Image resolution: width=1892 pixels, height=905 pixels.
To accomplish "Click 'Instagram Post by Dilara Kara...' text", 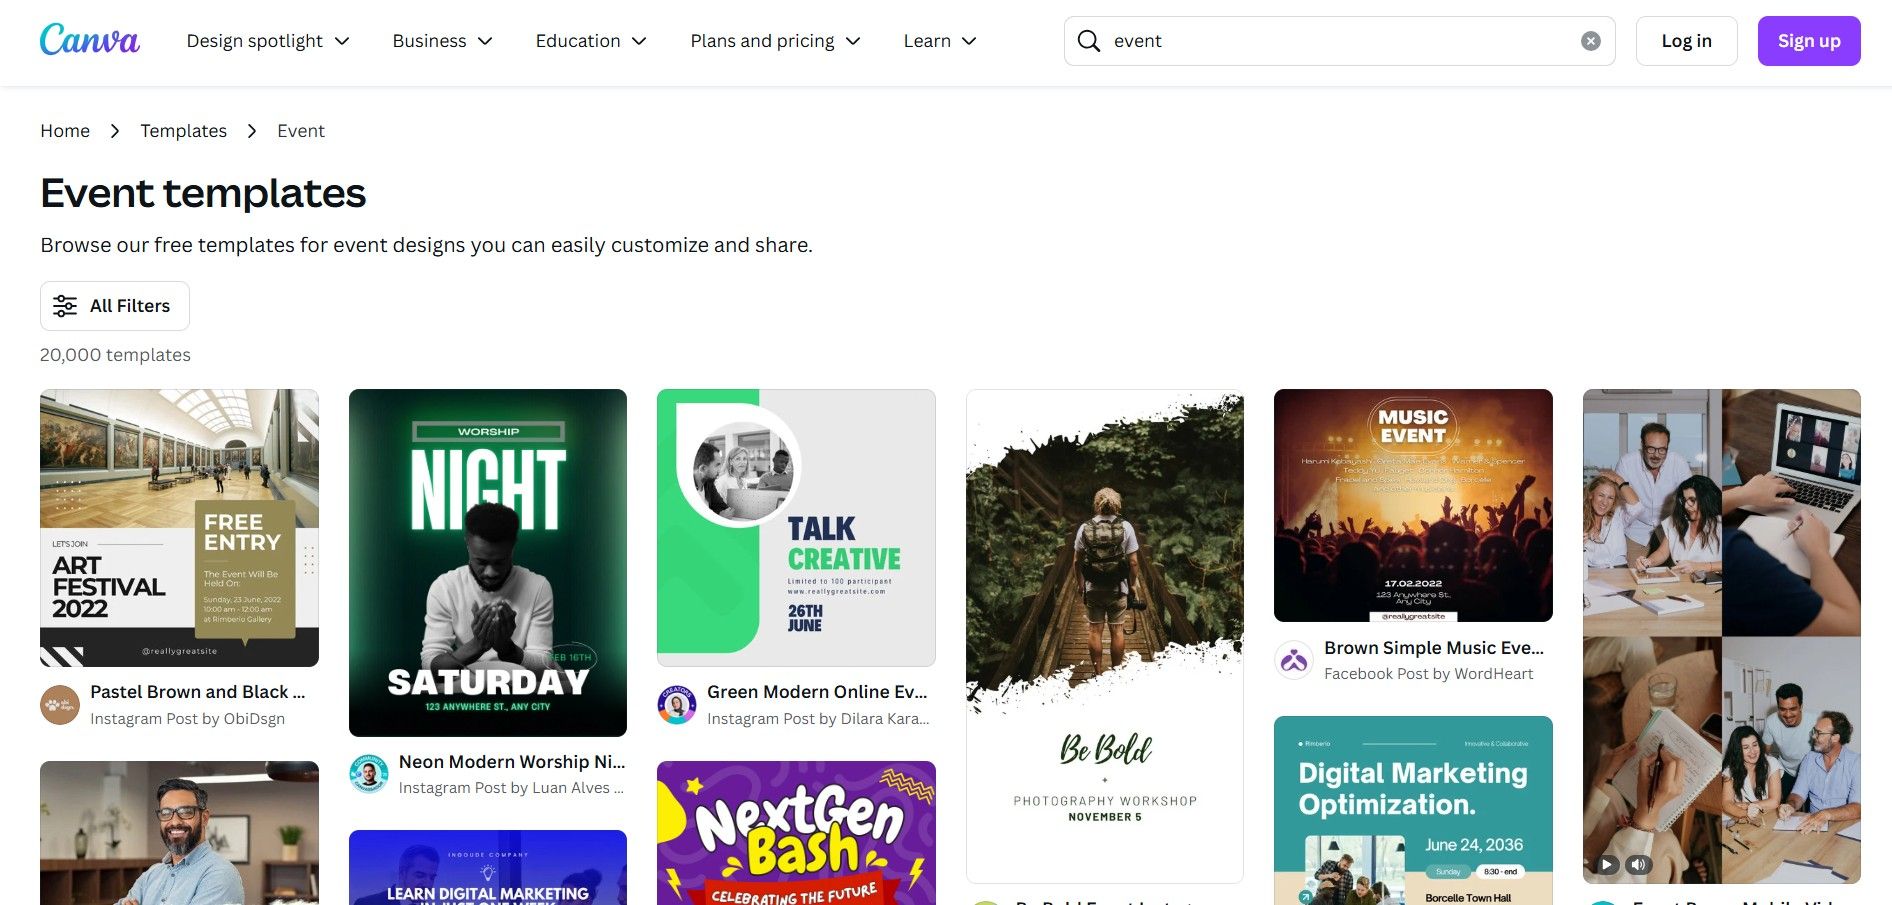I will click(818, 719).
